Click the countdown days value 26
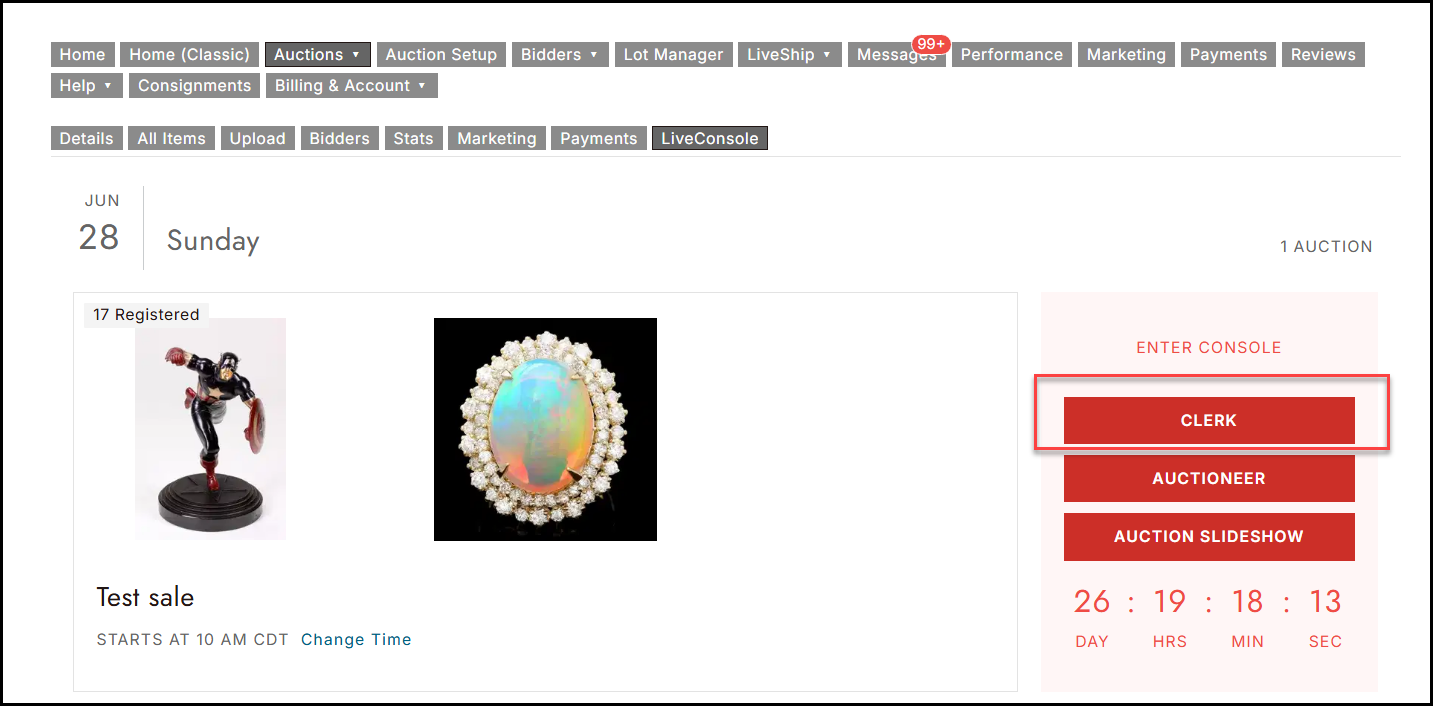Image resolution: width=1433 pixels, height=706 pixels. point(1092,601)
